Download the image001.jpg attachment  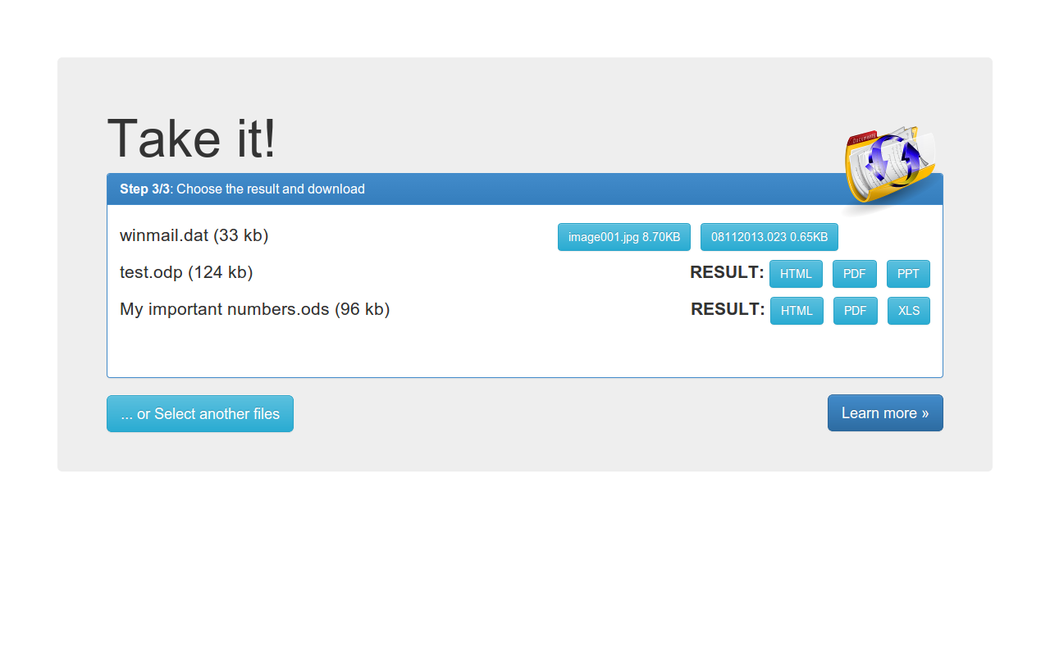624,237
